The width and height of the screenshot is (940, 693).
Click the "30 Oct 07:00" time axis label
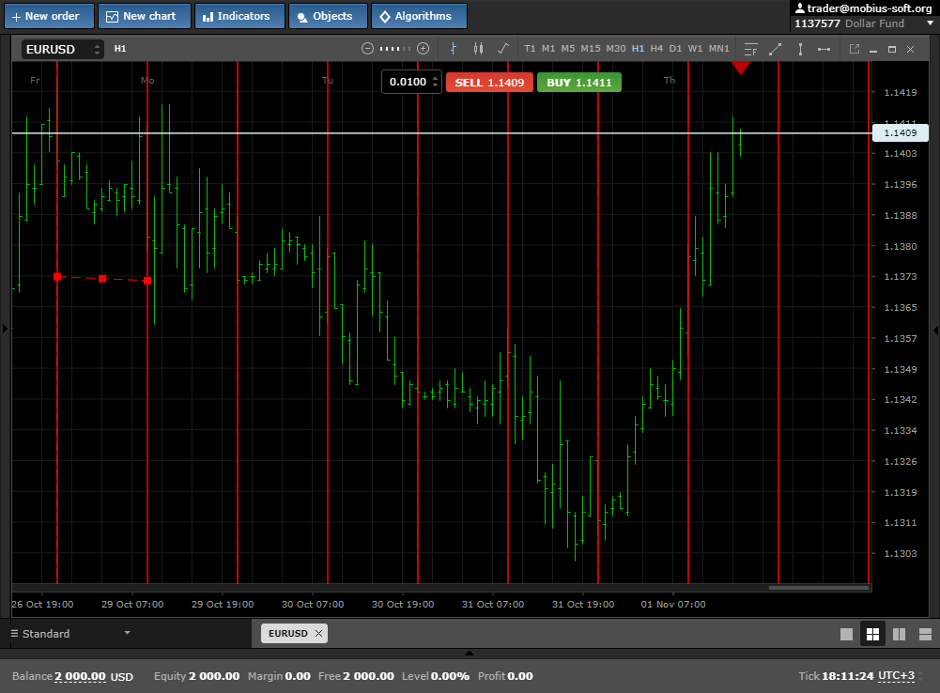point(313,604)
